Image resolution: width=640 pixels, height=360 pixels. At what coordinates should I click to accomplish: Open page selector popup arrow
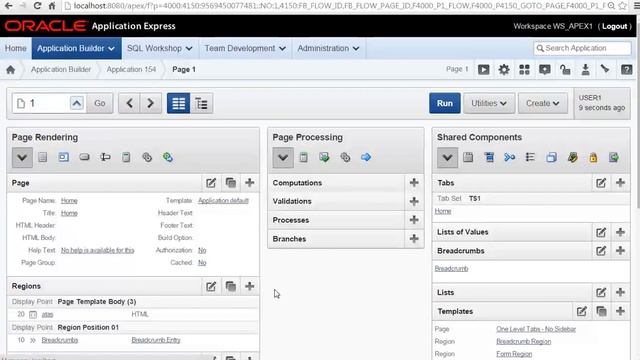(x=77, y=103)
